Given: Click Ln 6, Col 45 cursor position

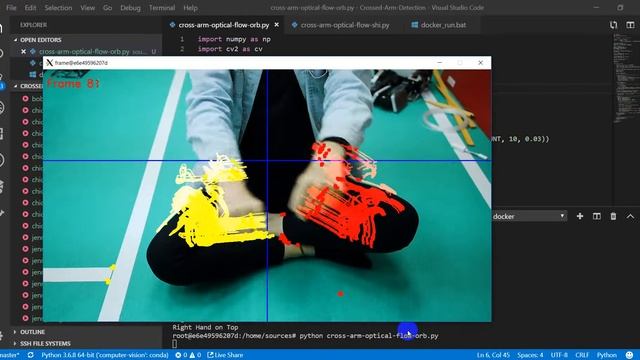Looking at the screenshot, I should pyautogui.click(x=493, y=355).
